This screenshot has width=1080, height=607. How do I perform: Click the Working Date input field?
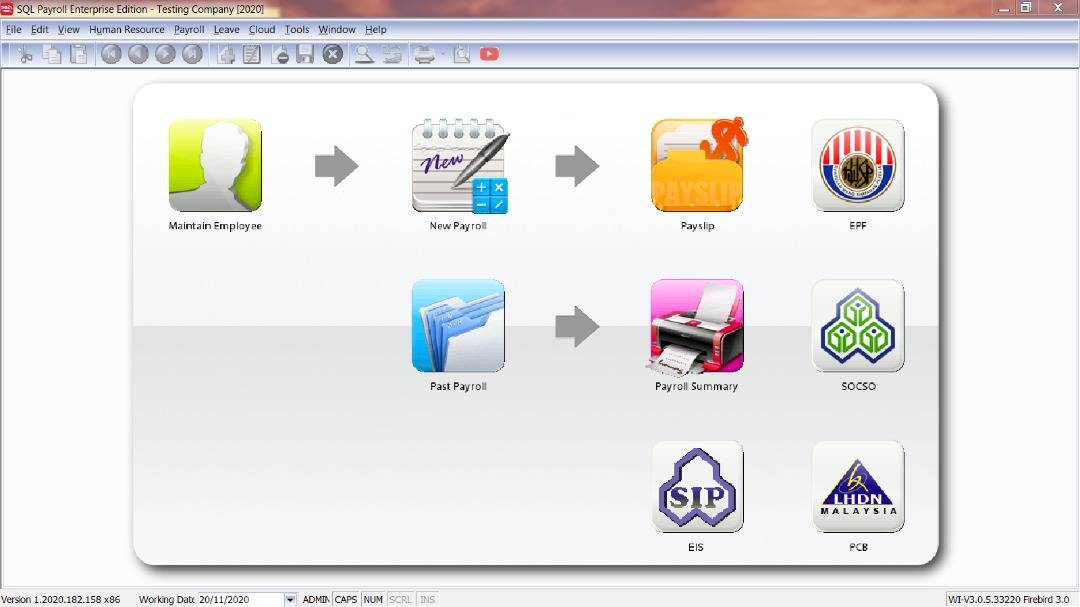pyautogui.click(x=239, y=599)
